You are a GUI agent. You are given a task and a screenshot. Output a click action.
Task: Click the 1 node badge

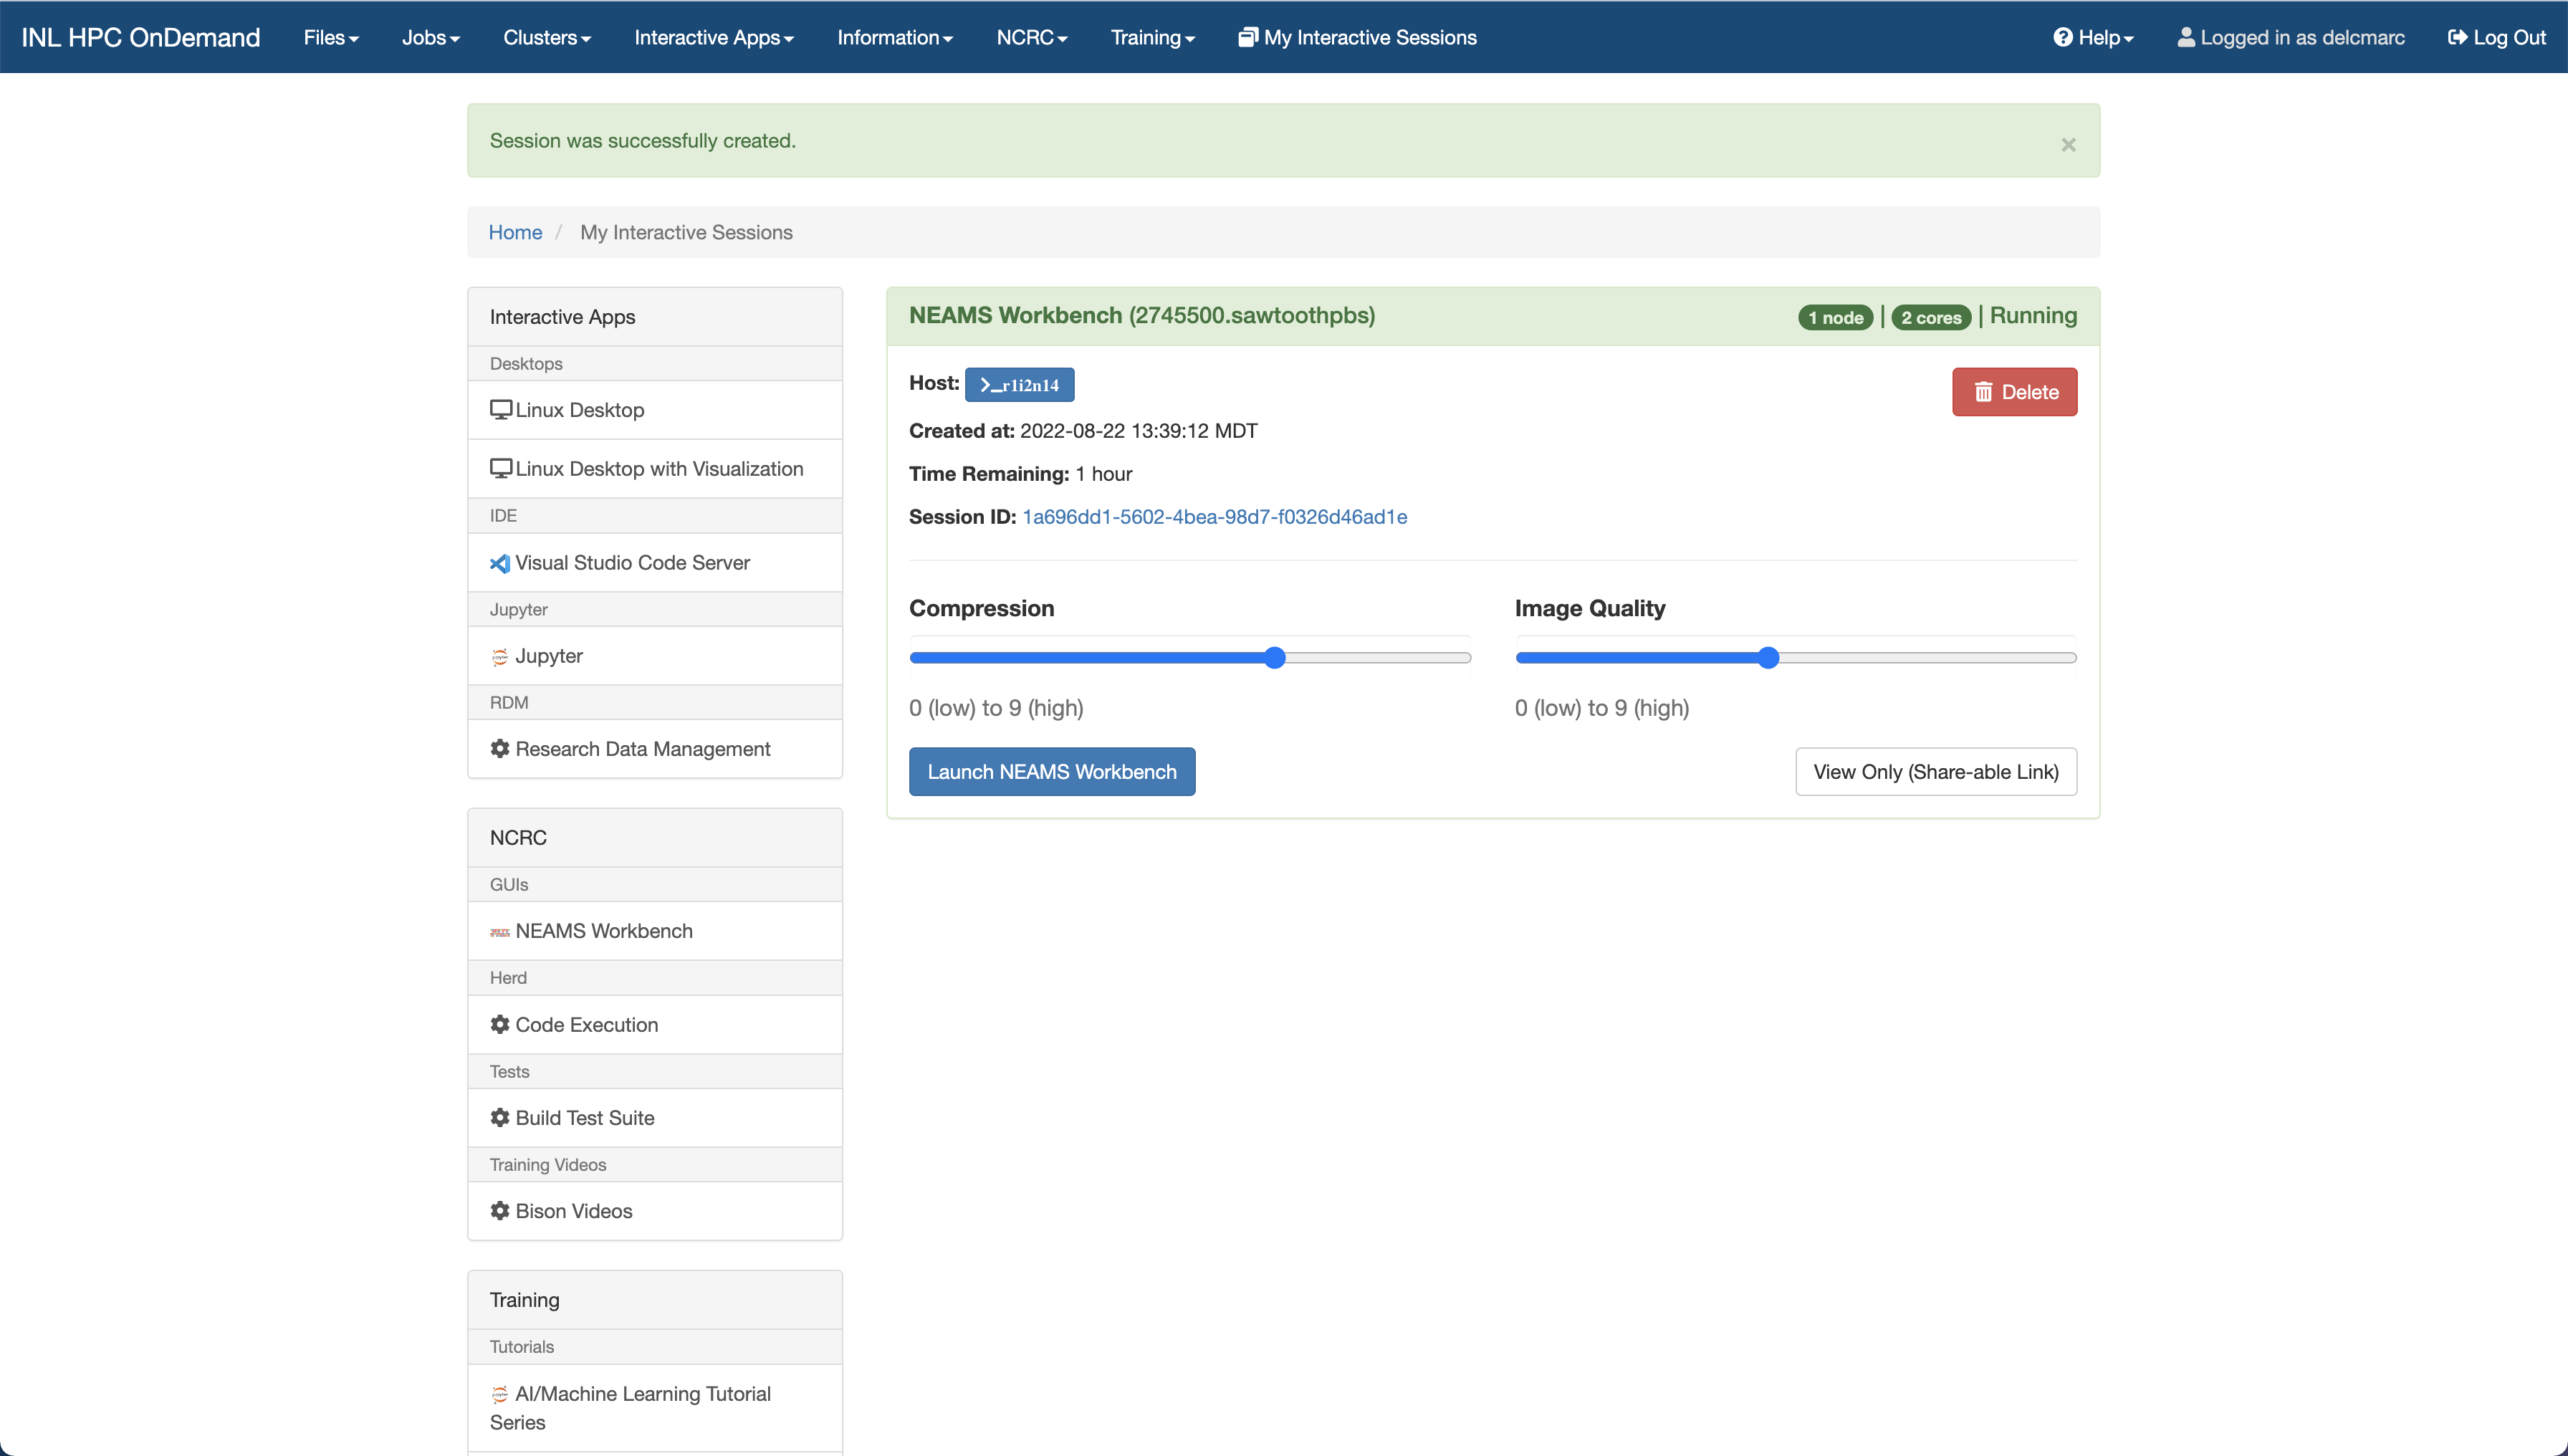click(1836, 318)
